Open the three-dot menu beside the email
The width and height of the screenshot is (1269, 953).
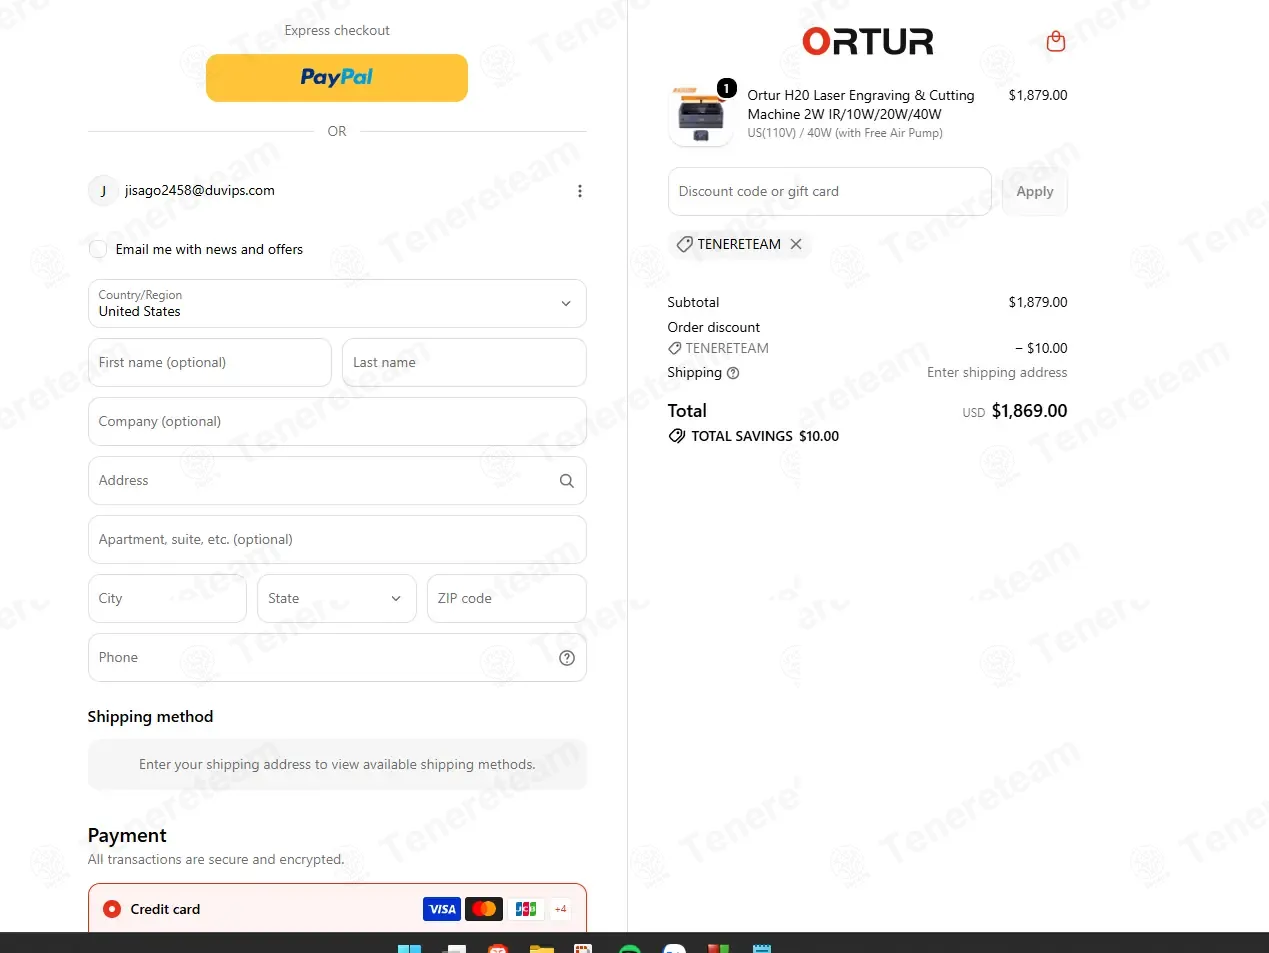click(580, 191)
